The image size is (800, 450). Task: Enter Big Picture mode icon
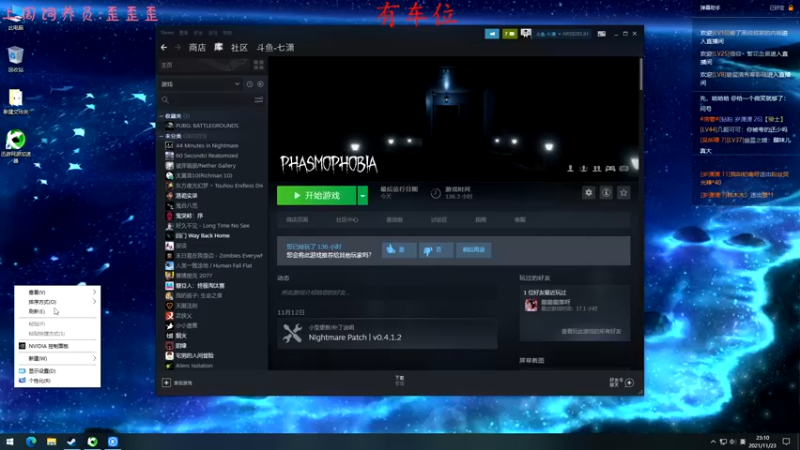(602, 34)
